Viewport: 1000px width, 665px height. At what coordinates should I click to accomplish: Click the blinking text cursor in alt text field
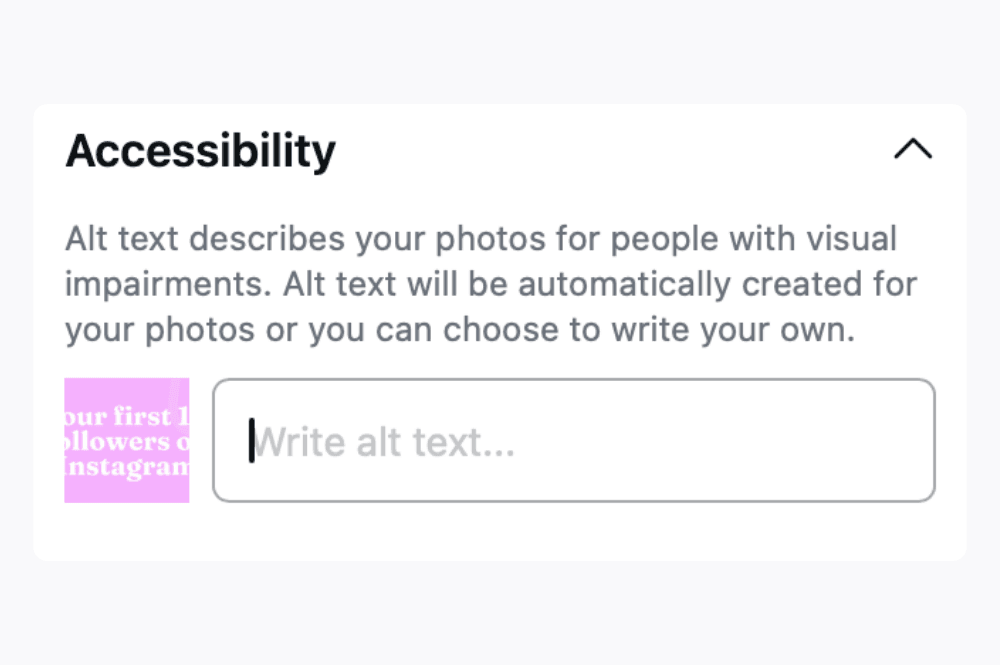[x=252, y=440]
